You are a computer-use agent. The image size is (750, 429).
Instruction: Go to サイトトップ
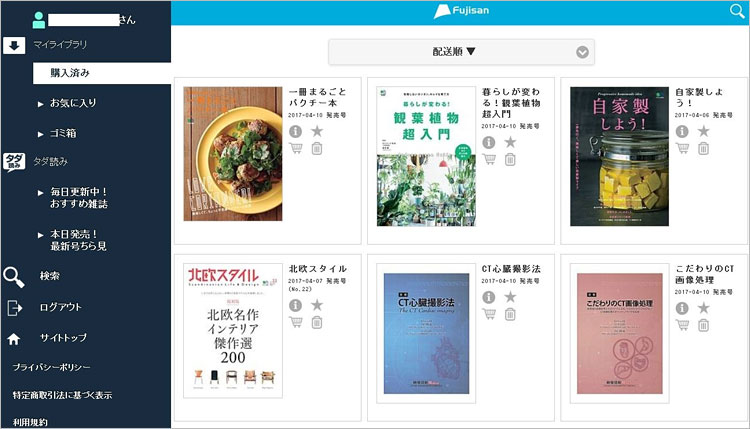point(63,338)
